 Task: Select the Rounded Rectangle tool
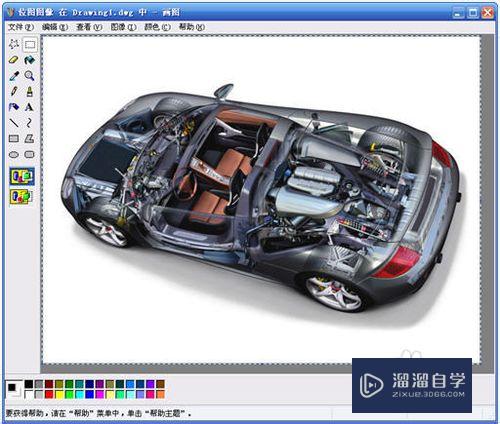(x=29, y=154)
